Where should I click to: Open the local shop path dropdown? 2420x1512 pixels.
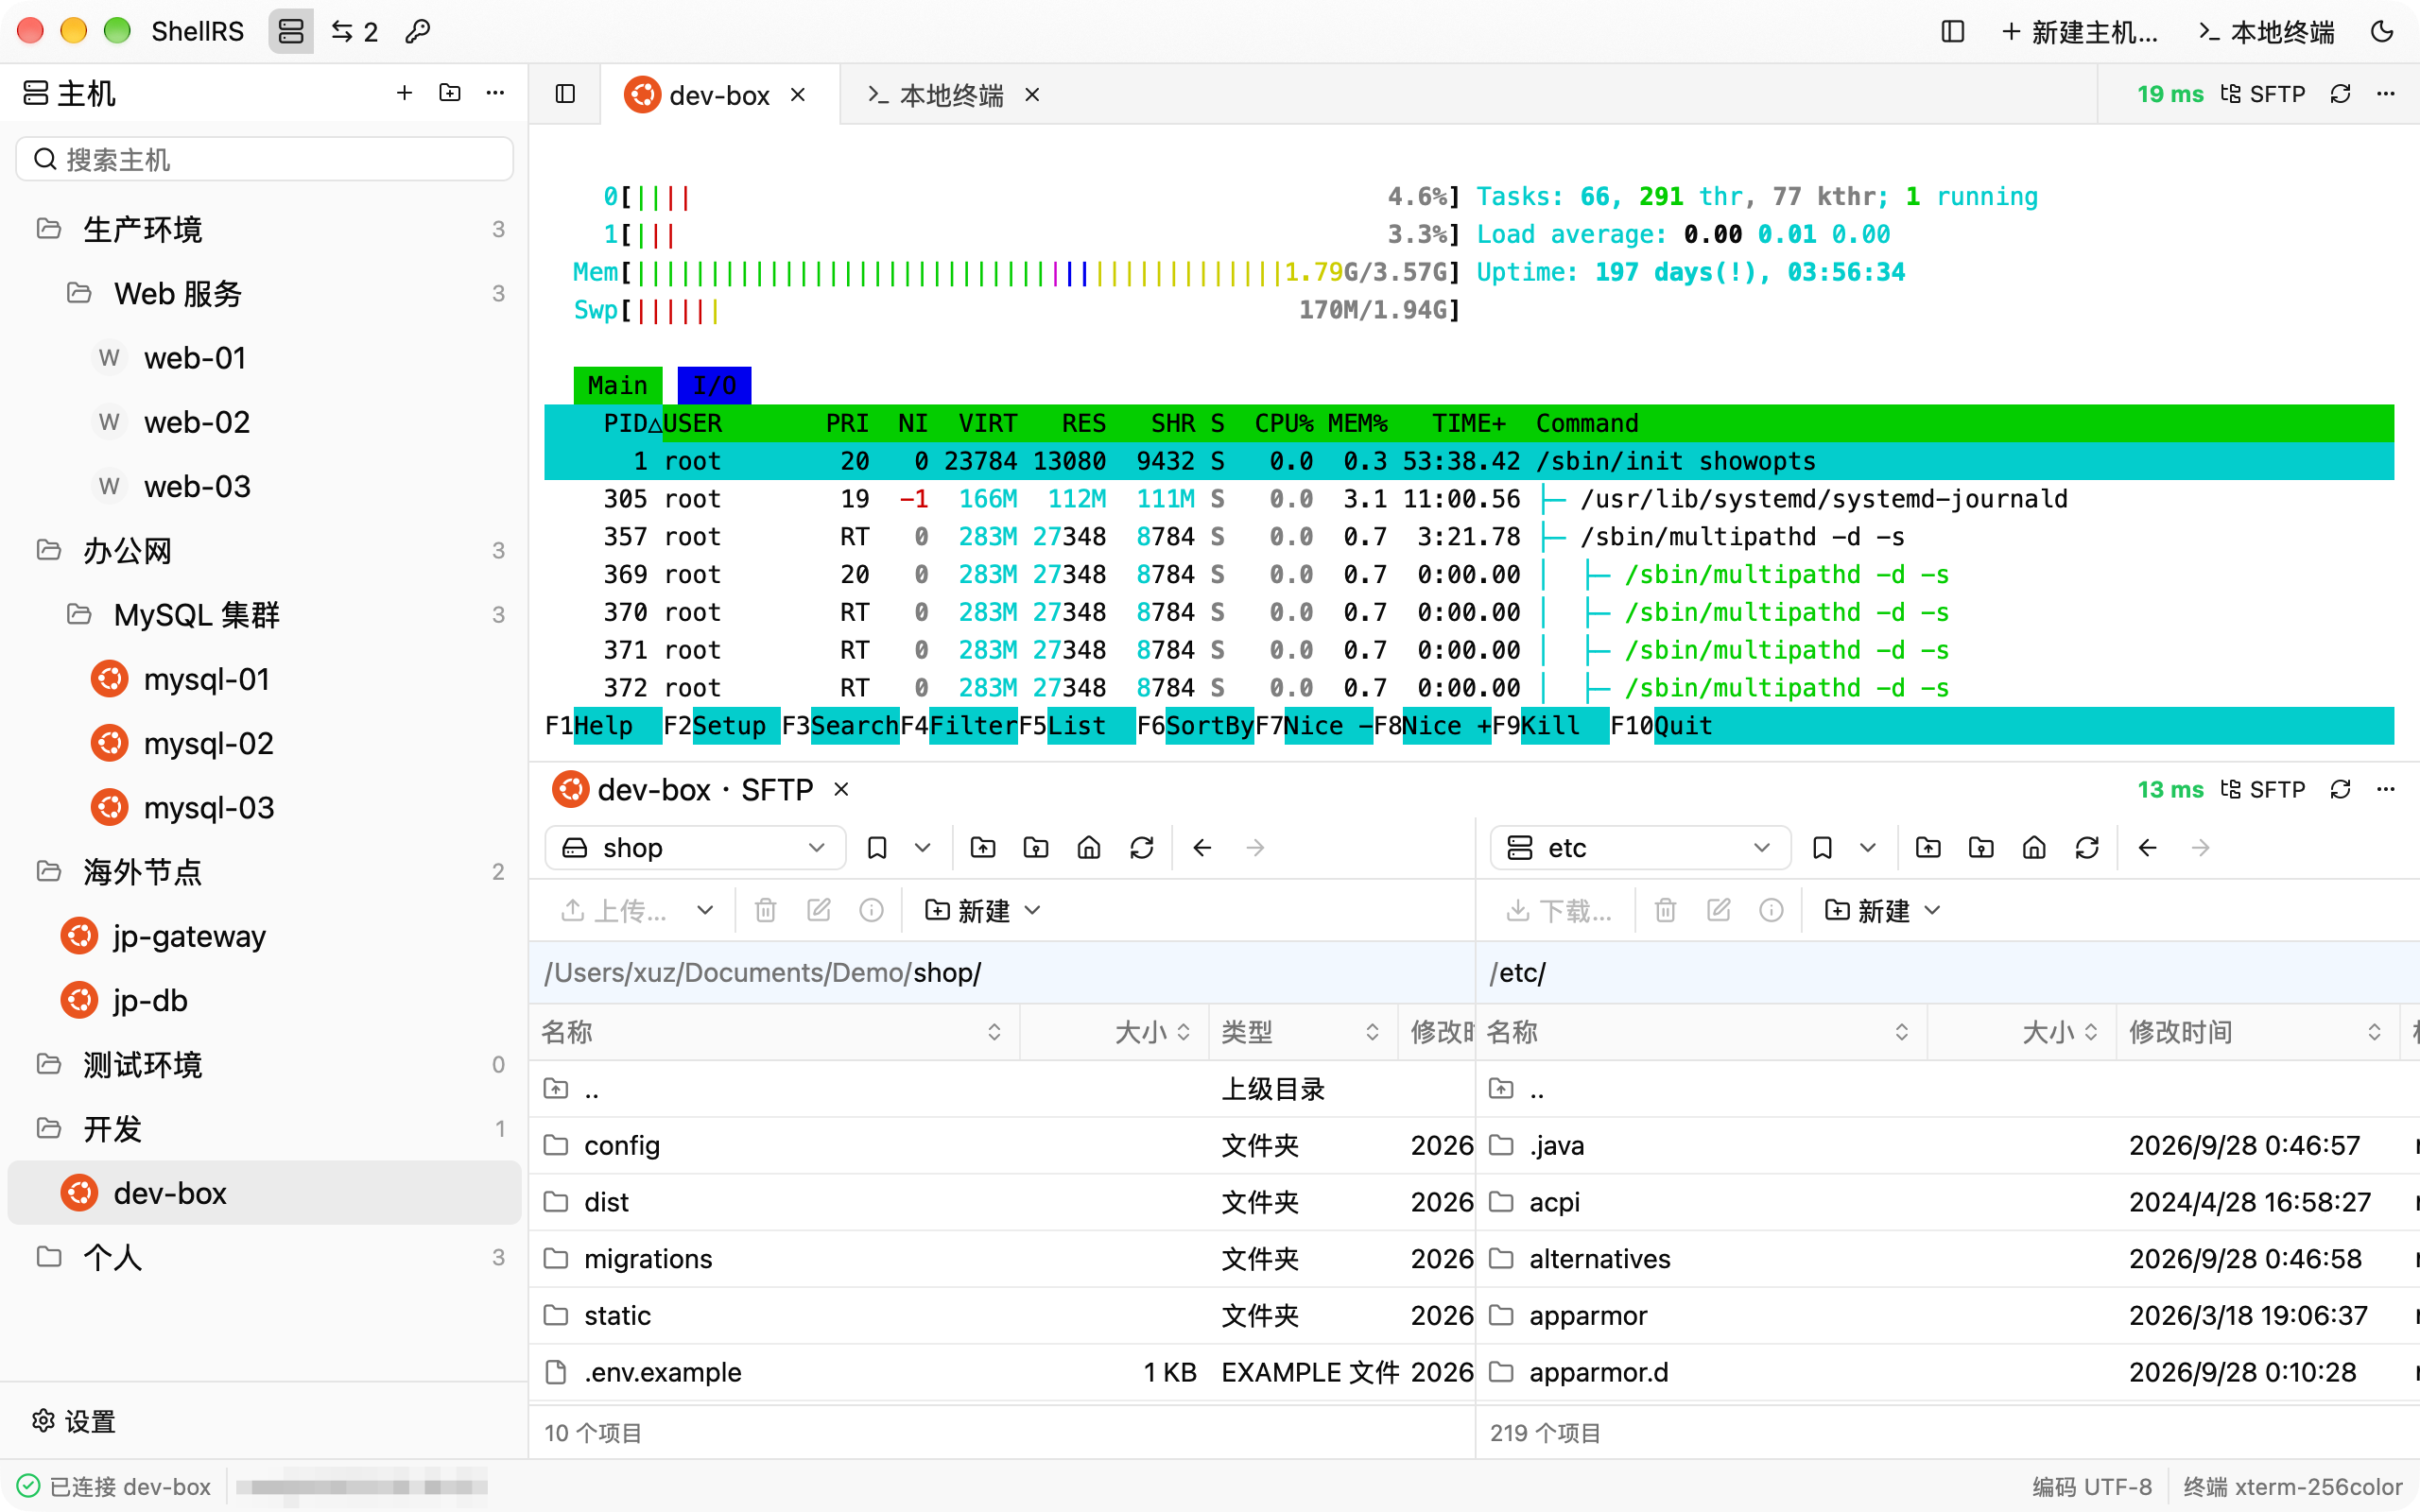pos(696,848)
